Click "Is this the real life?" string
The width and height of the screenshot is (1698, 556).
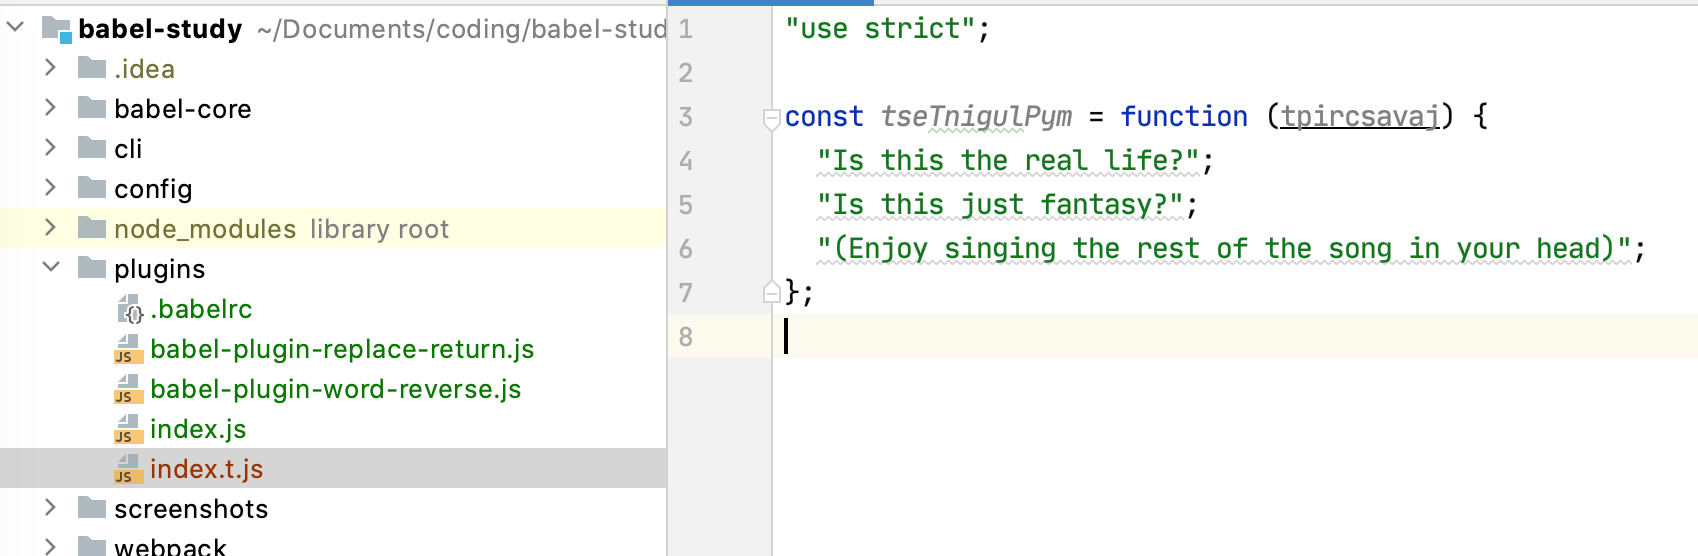(x=1008, y=161)
